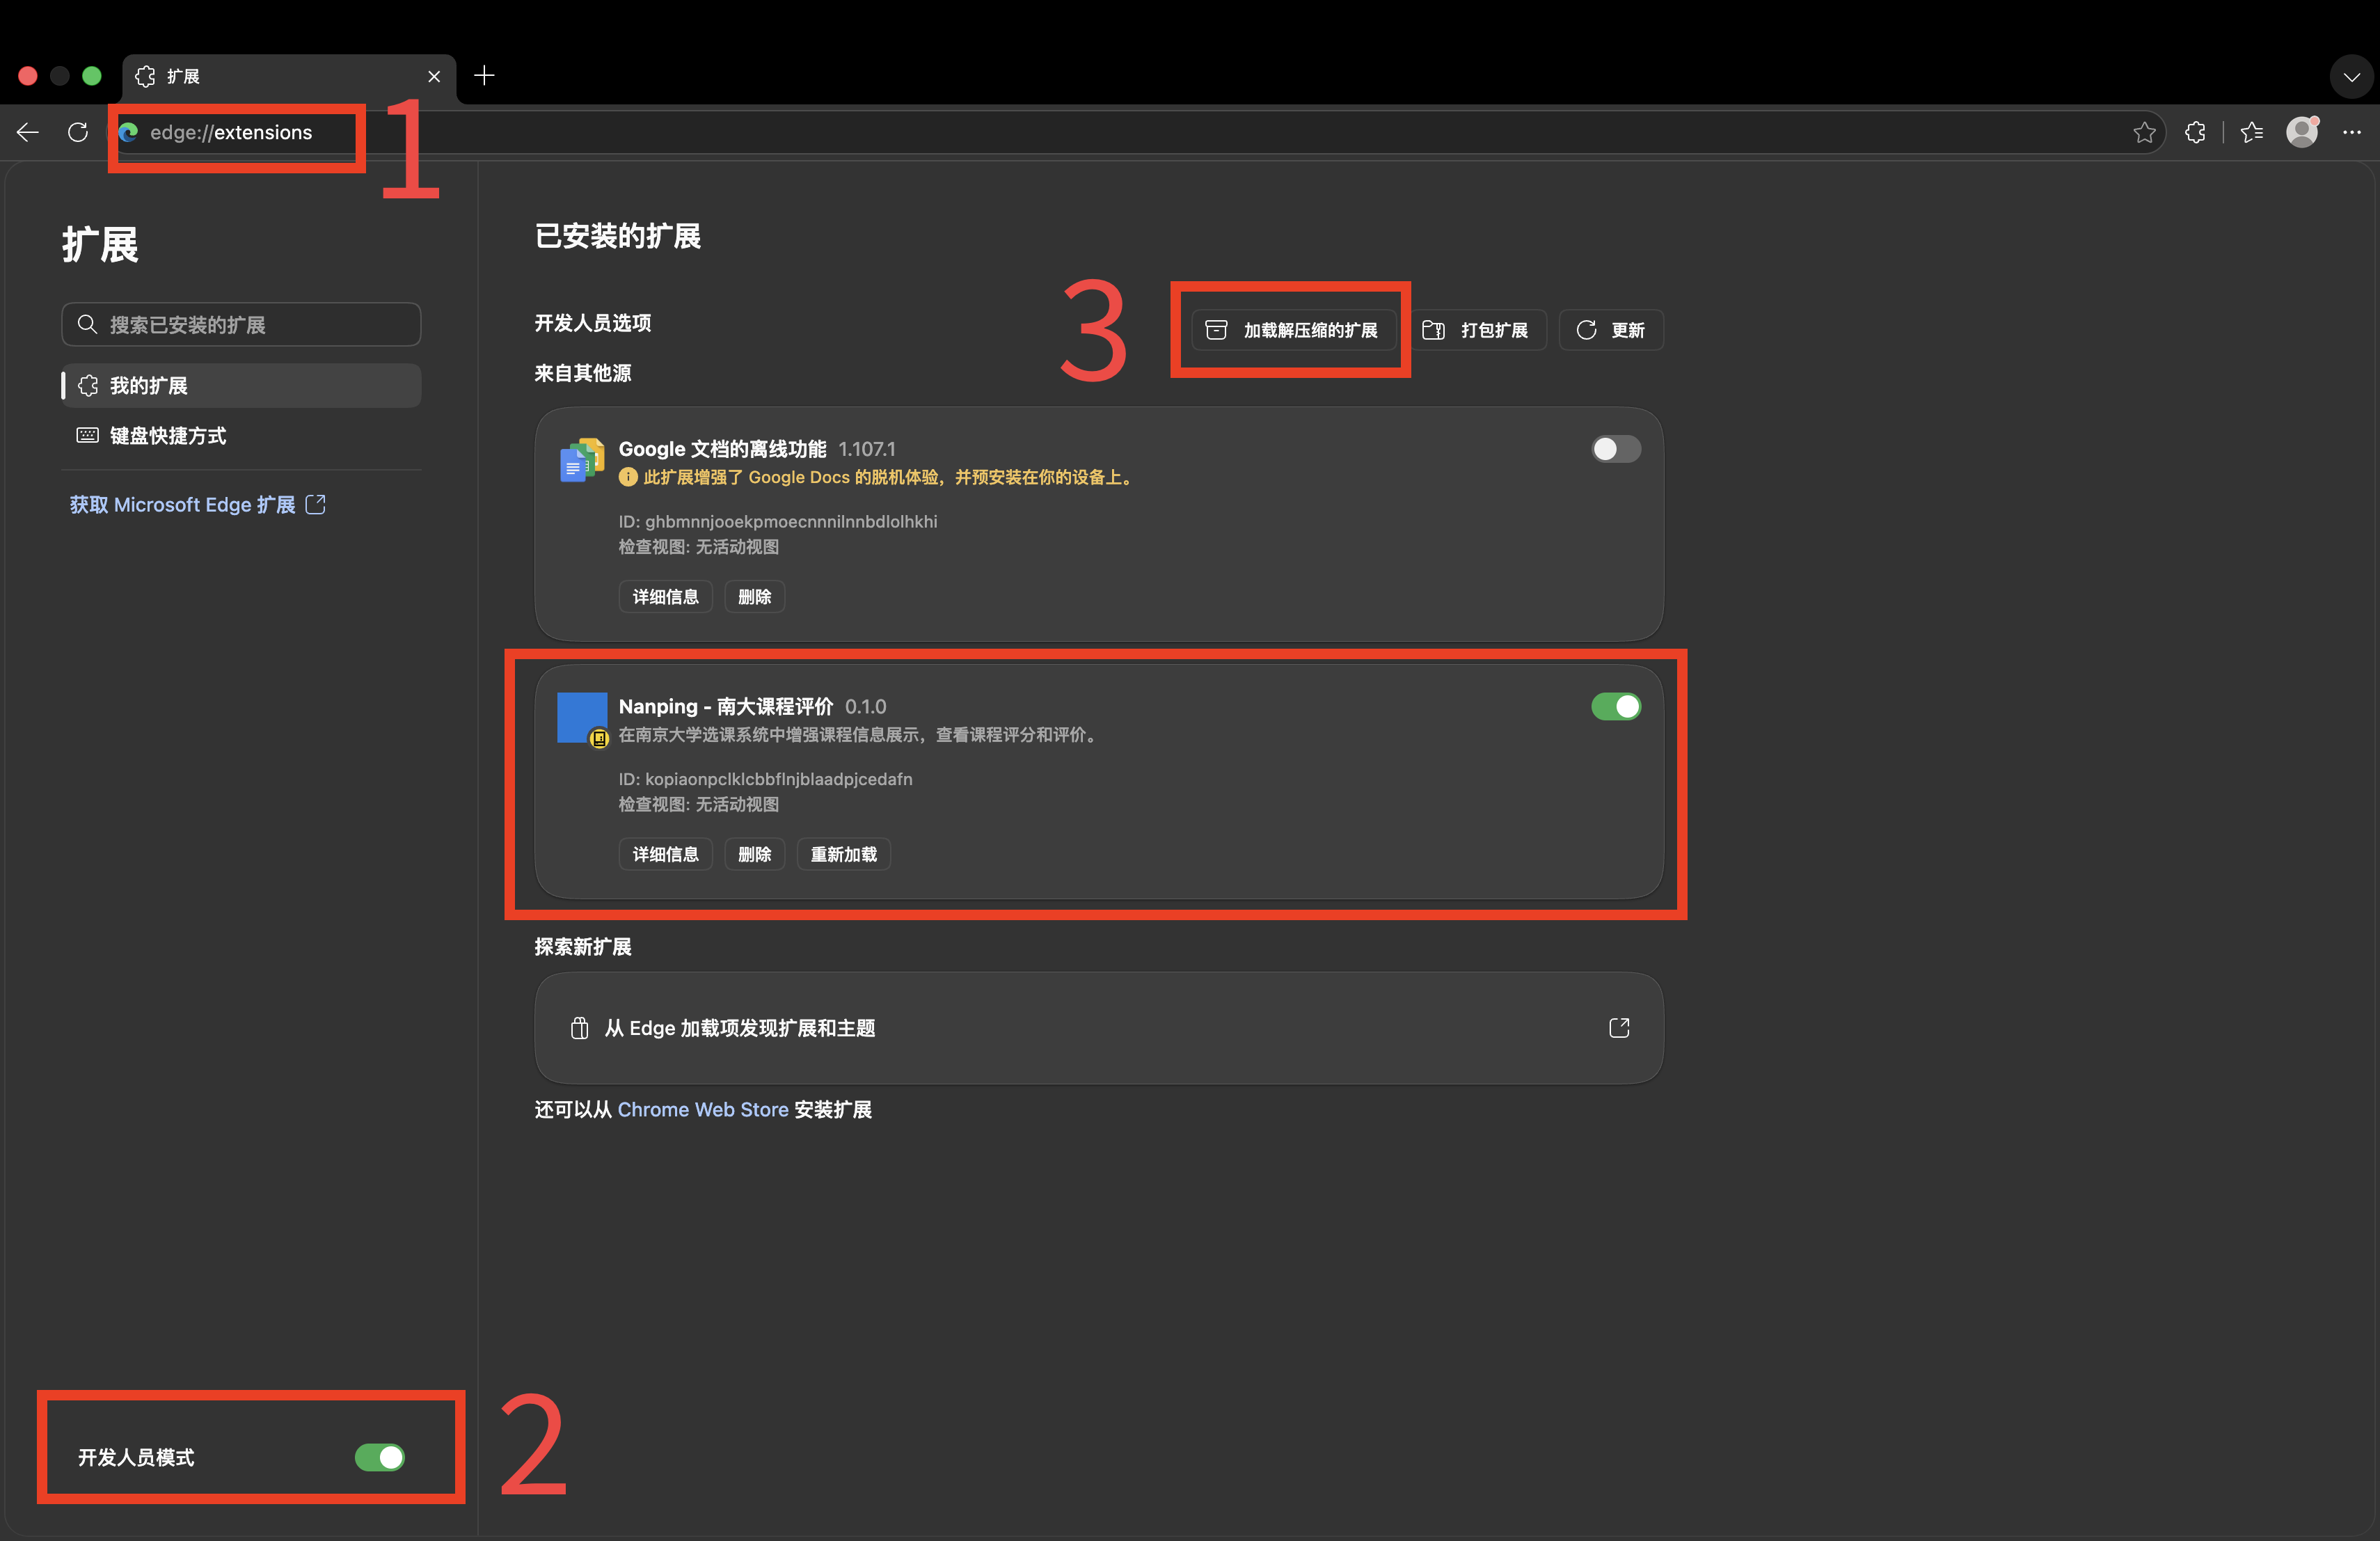Click 加载解压缩的扩展 button

click(1292, 330)
